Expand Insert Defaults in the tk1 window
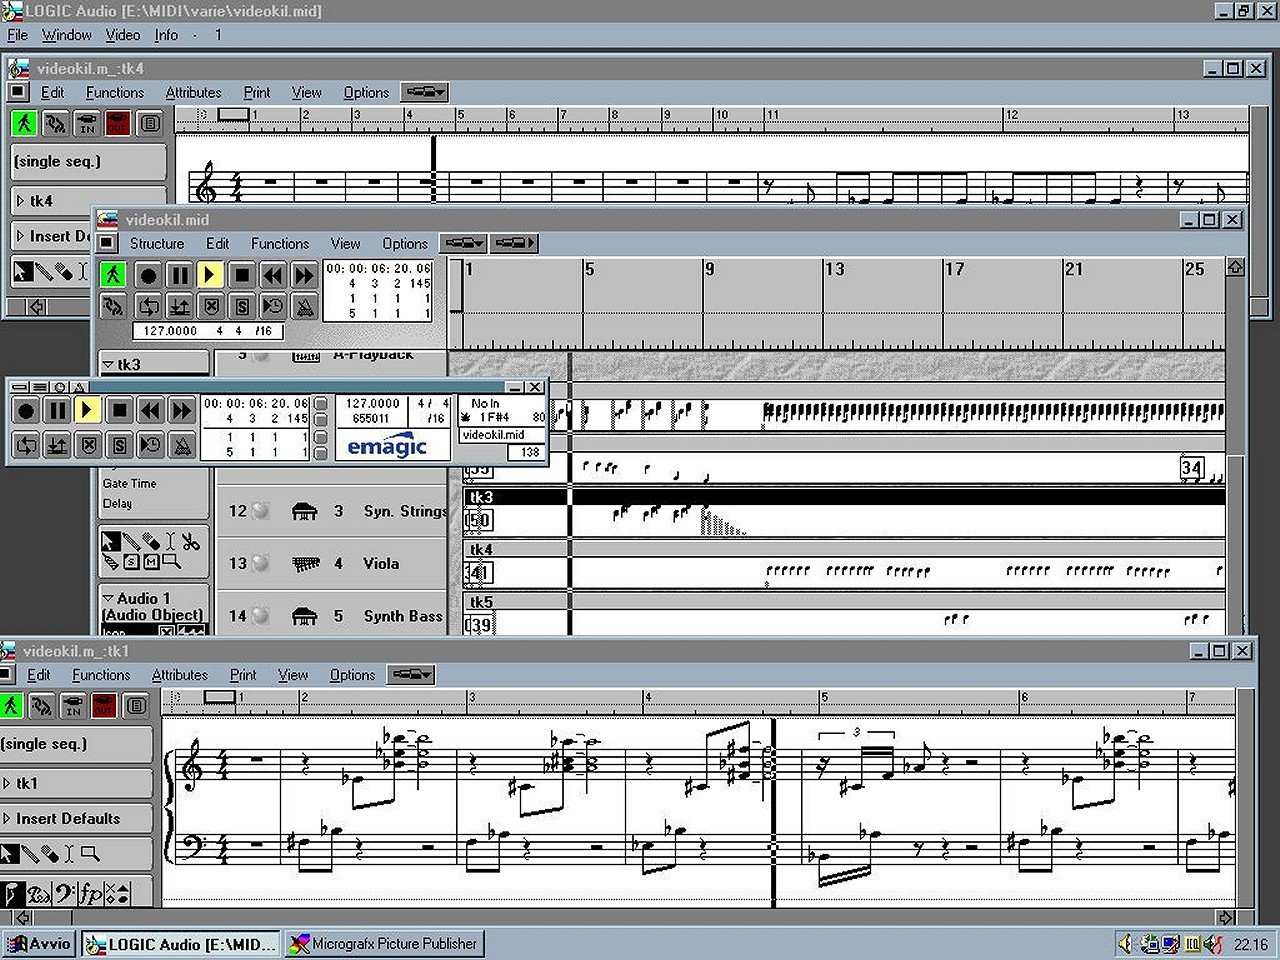1280x960 pixels. tap(6, 819)
